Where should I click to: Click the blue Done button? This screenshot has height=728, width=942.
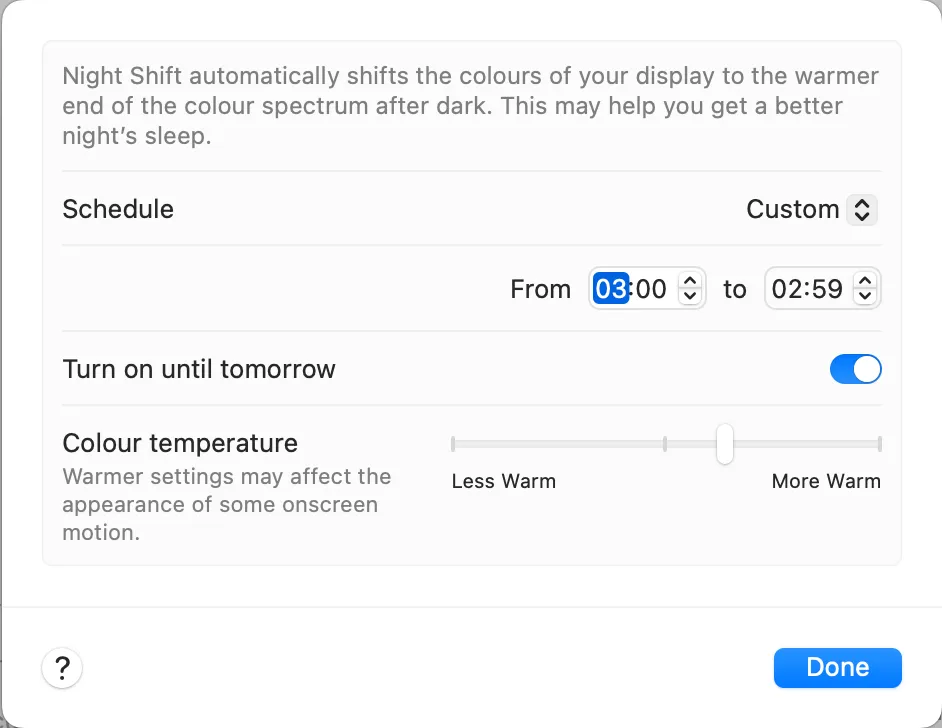pyautogui.click(x=837, y=667)
